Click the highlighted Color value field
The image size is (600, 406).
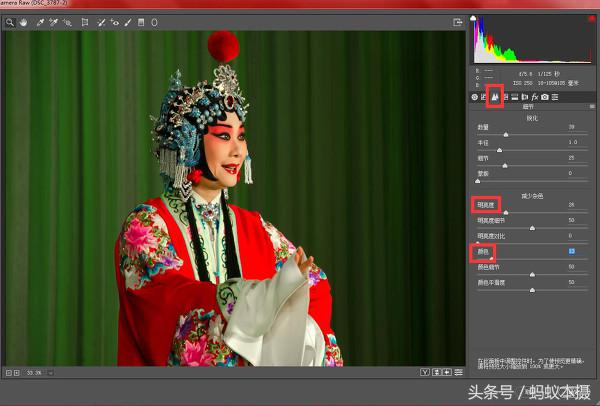click(x=572, y=251)
